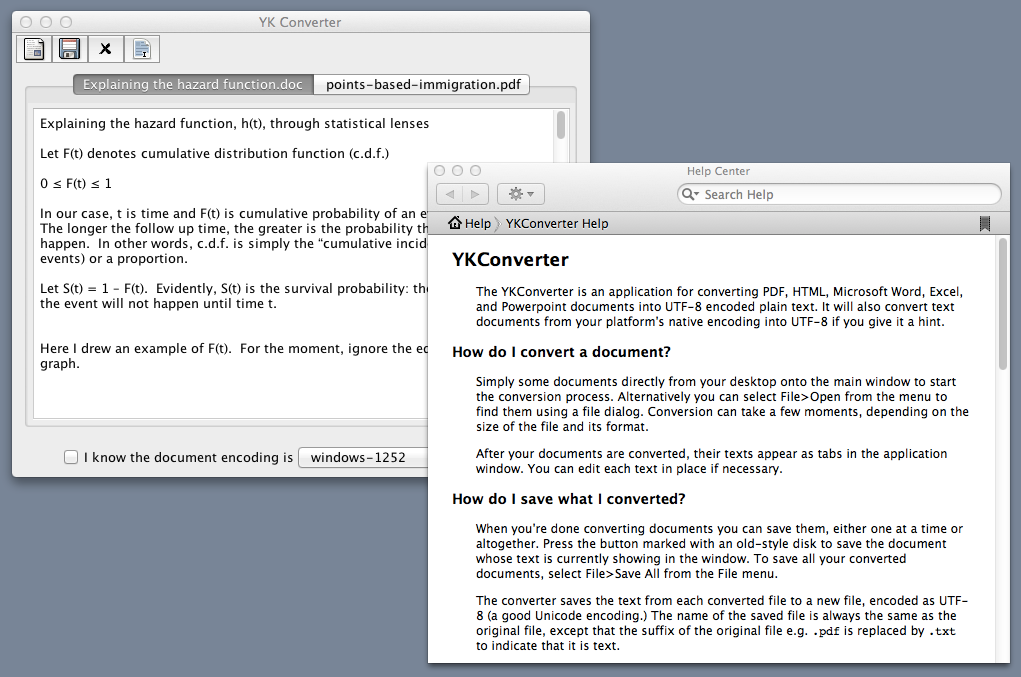The width and height of the screenshot is (1021, 677).
Task: Close the current document with the X toolbar icon
Action: click(x=105, y=48)
